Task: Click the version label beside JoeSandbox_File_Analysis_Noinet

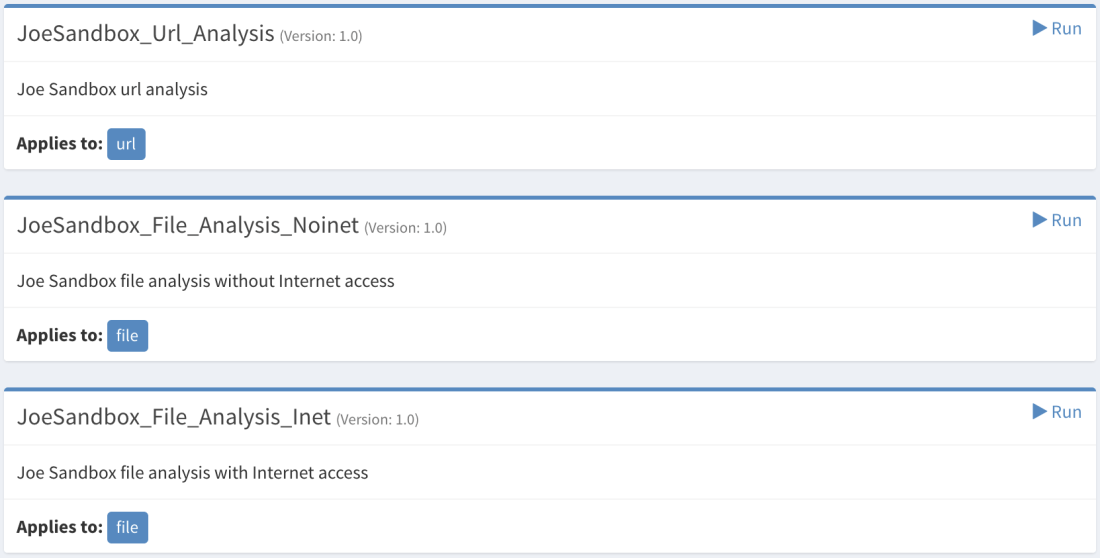Action: [404, 228]
